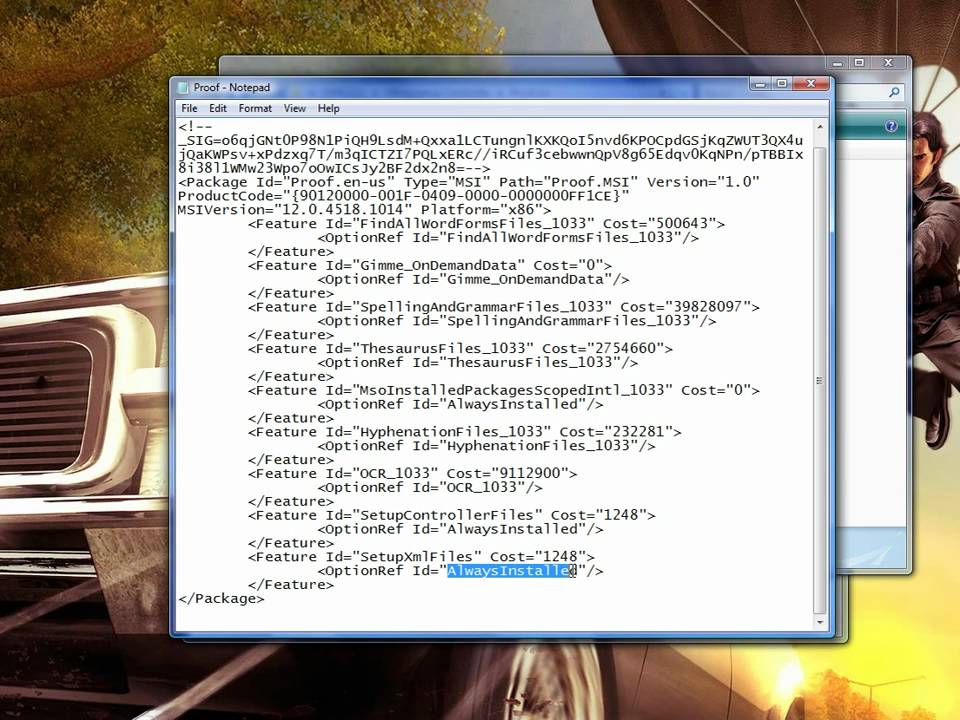Click the text ProductCode="{90120000-001F-0409-0000-0000000FF1CE}"

(403, 196)
